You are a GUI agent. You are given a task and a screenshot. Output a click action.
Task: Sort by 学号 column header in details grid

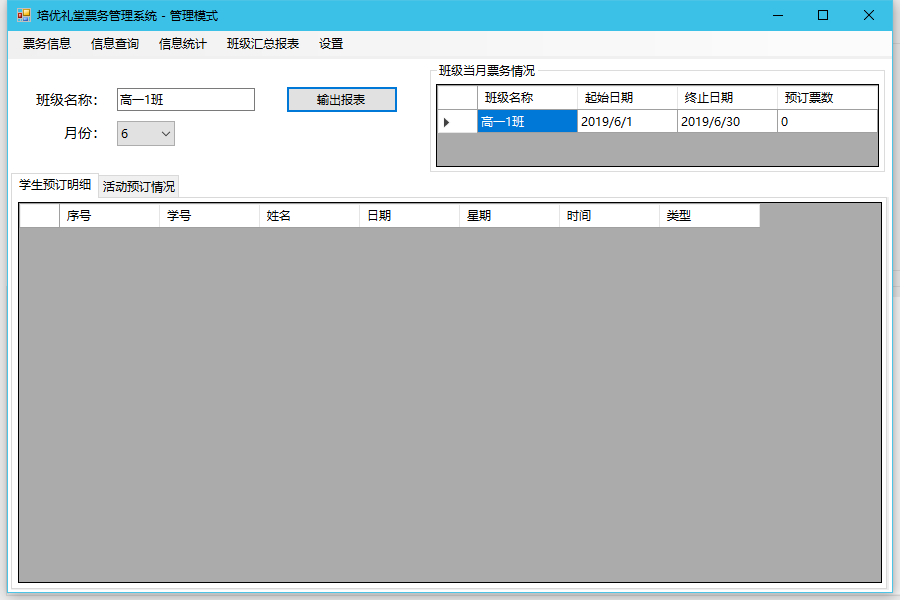point(209,216)
